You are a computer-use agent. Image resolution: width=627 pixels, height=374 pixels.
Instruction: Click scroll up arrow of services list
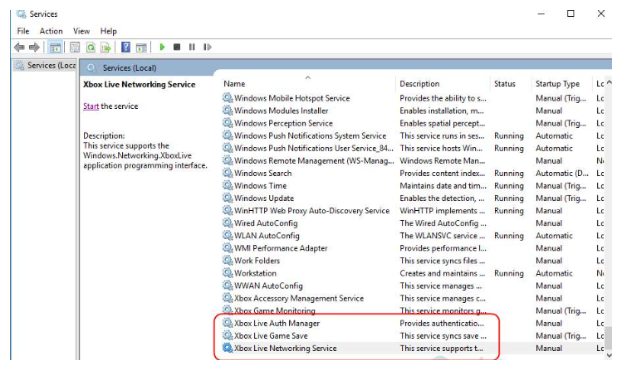(609, 83)
